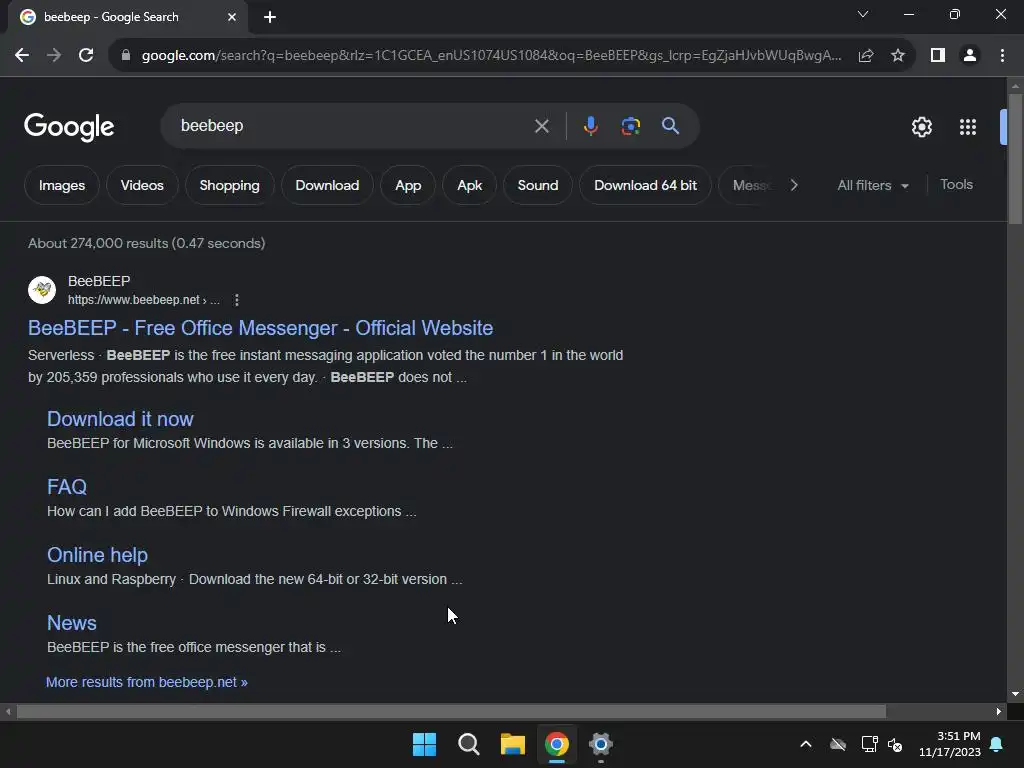Bookmark this page with the star icon

click(898, 56)
